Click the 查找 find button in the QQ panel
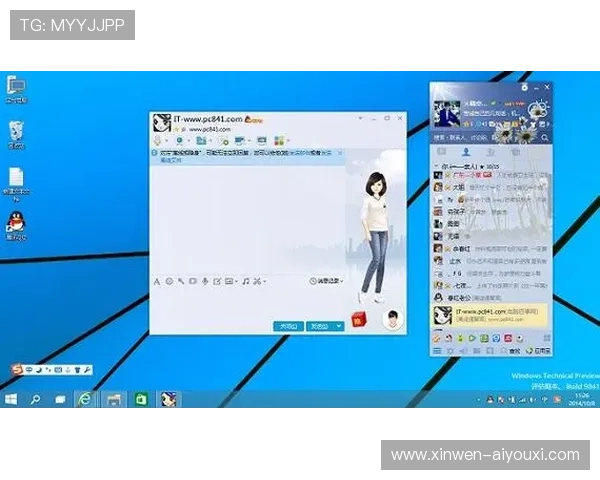This screenshot has width=600, height=480. tap(512, 351)
